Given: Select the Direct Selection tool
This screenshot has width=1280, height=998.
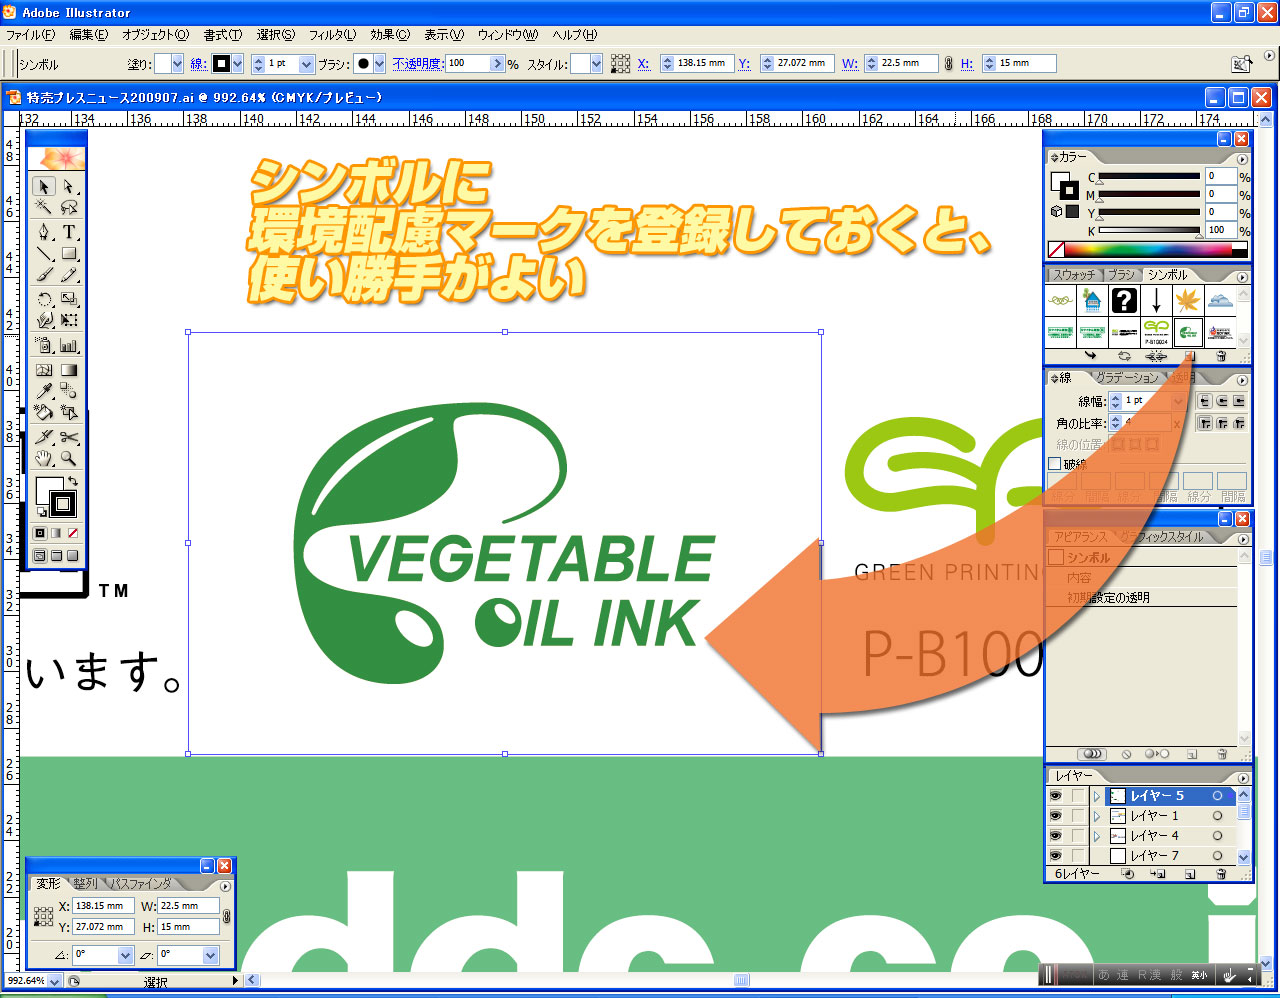Looking at the screenshot, I should (x=69, y=187).
